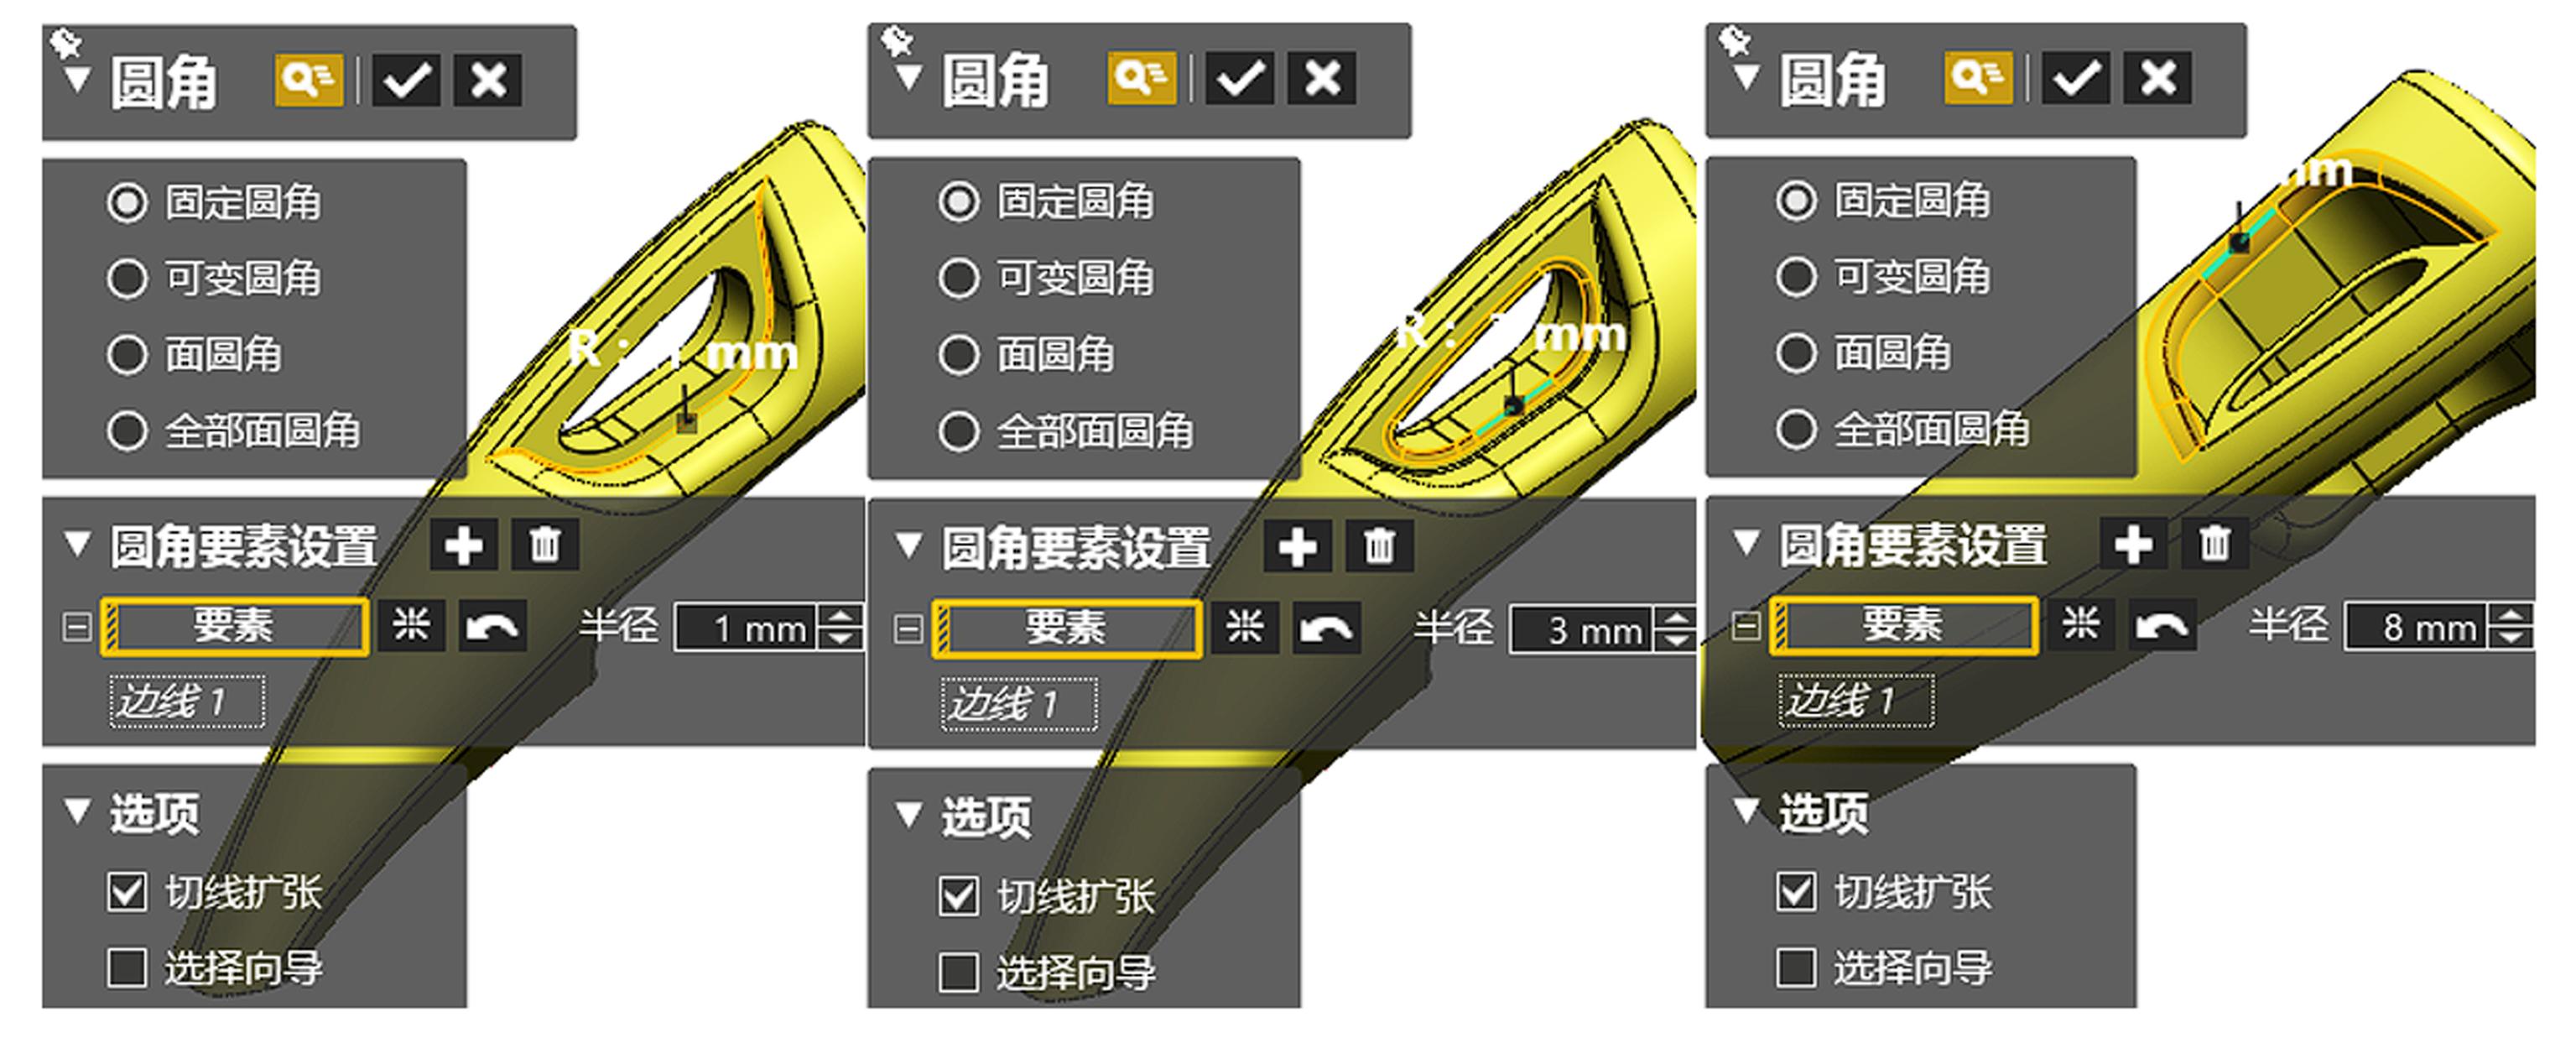
Task: Click the undo arrow beside 要素 in the right panel
Action: point(2162,626)
